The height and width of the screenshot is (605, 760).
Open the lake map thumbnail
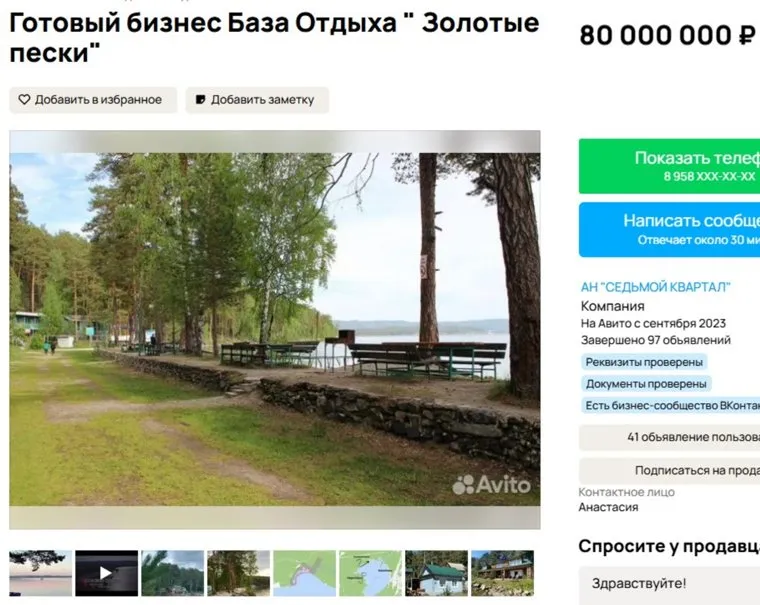tap(371, 573)
